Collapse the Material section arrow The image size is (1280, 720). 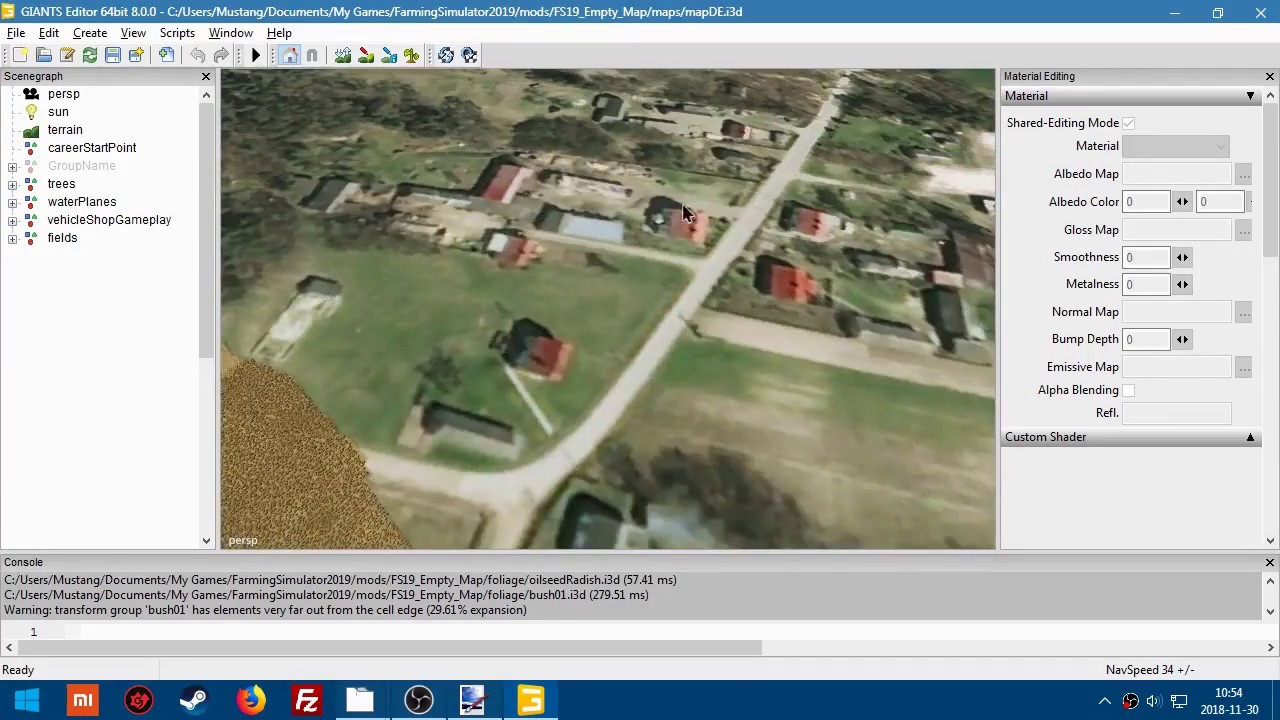point(1250,96)
